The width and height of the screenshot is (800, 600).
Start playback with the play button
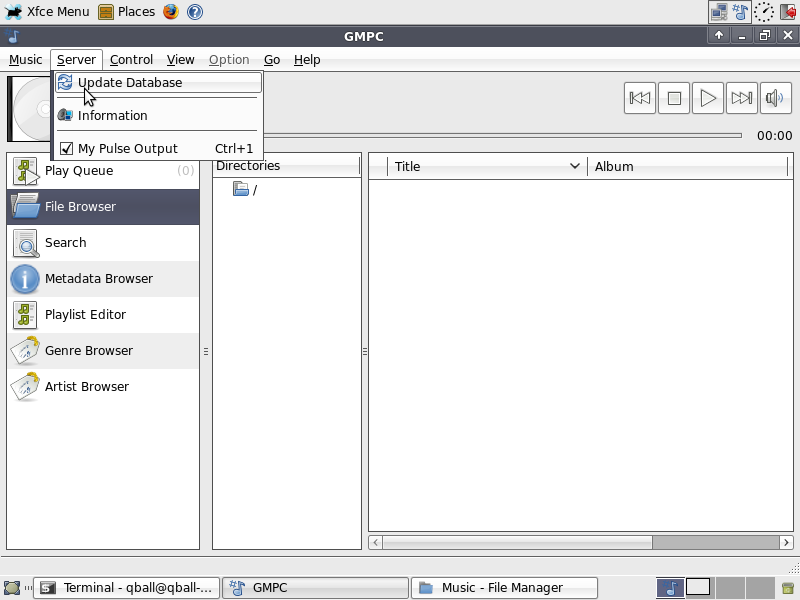[x=708, y=98]
